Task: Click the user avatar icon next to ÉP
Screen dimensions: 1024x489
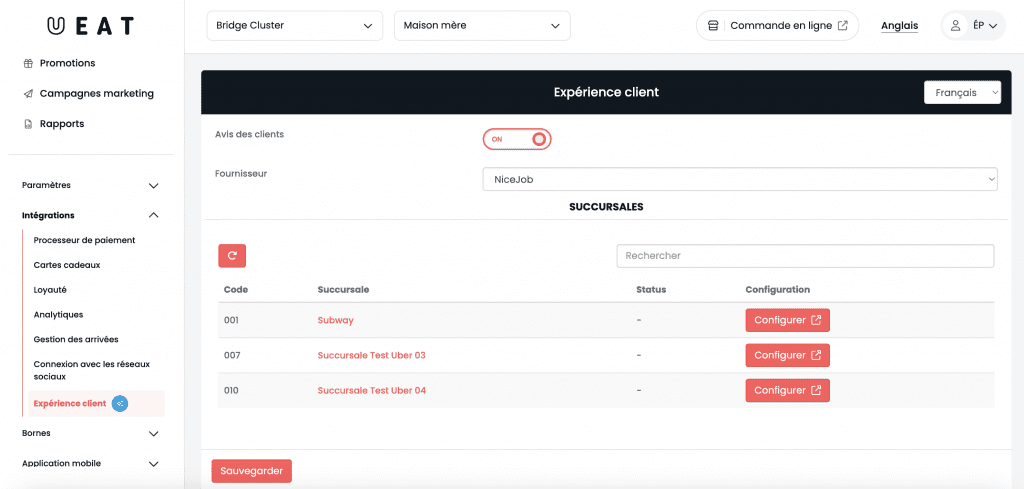Action: point(955,26)
